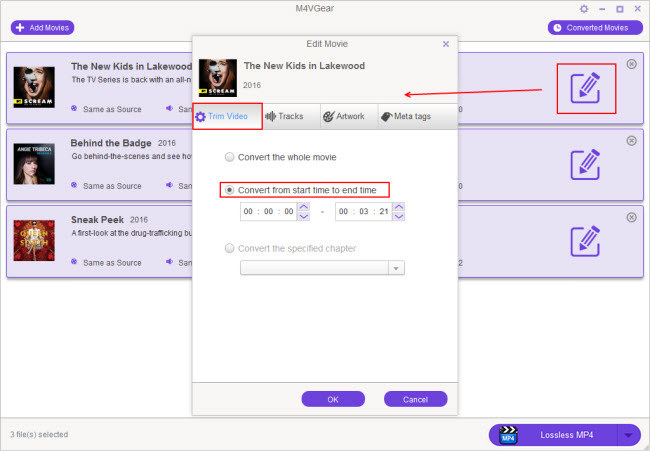This screenshot has width=650, height=451.
Task: Click video icon in Sneak Peek row
Action: (x=74, y=262)
